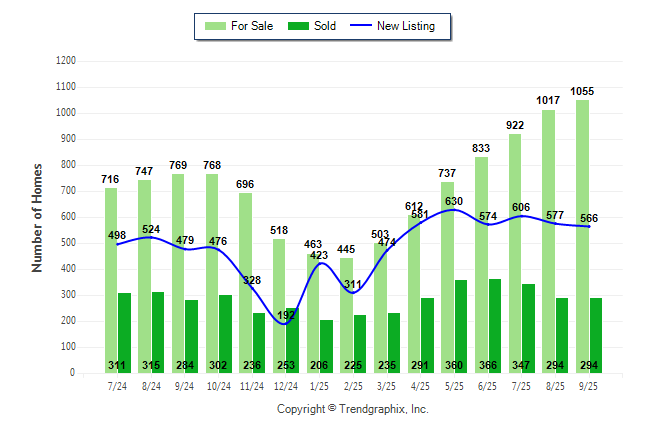The height and width of the screenshot is (434, 646).
Task: Select the 4/25 x-axis month label
Action: coord(420,385)
